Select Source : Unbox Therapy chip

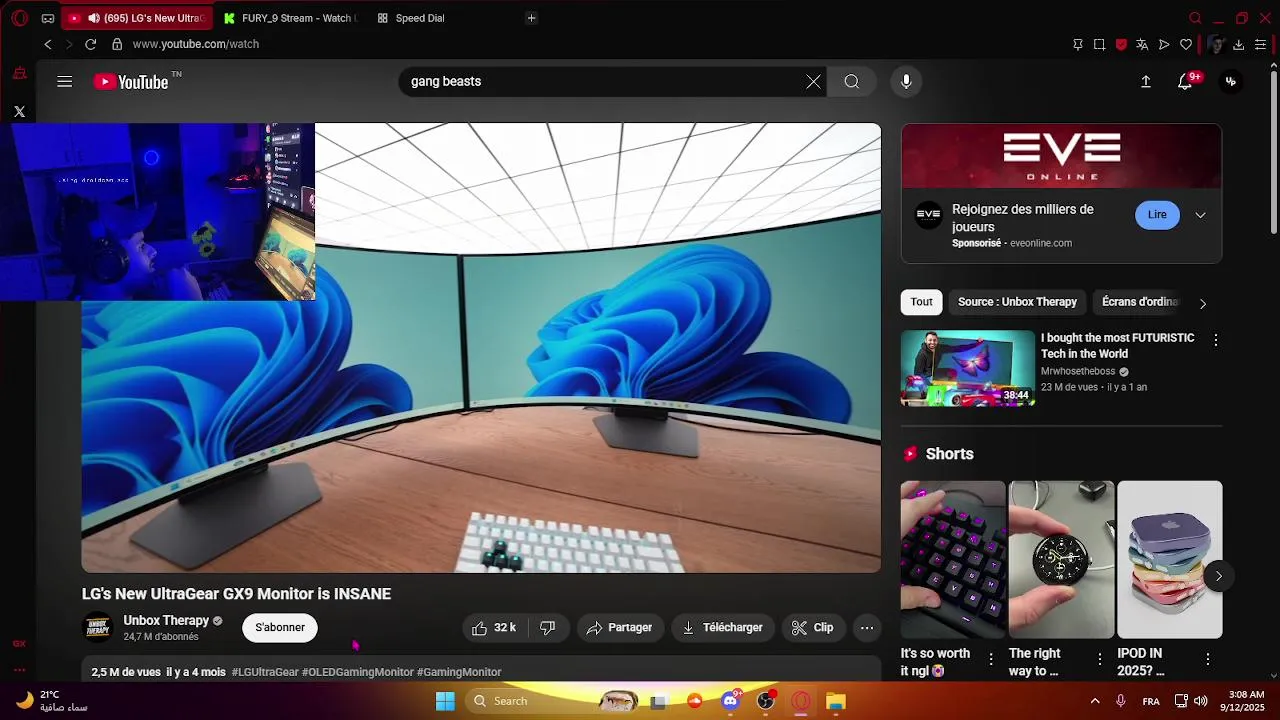pos(1017,302)
